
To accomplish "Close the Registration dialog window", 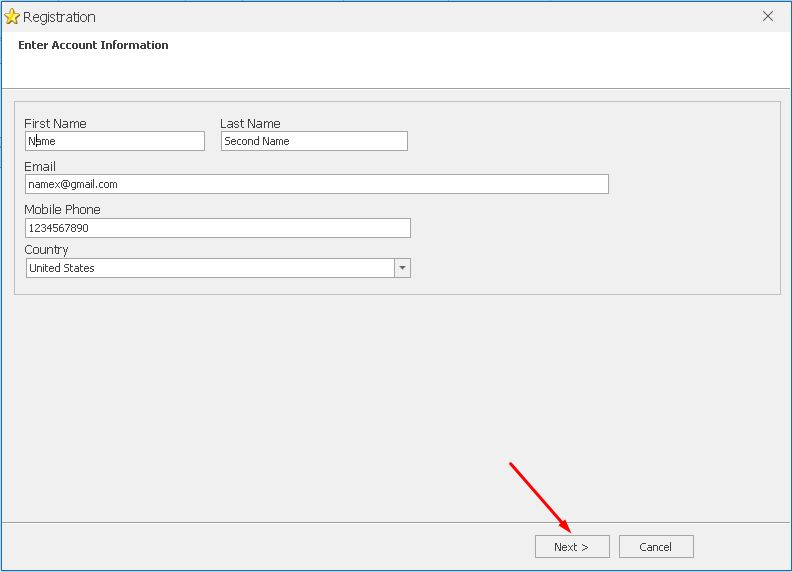I will 768,16.
